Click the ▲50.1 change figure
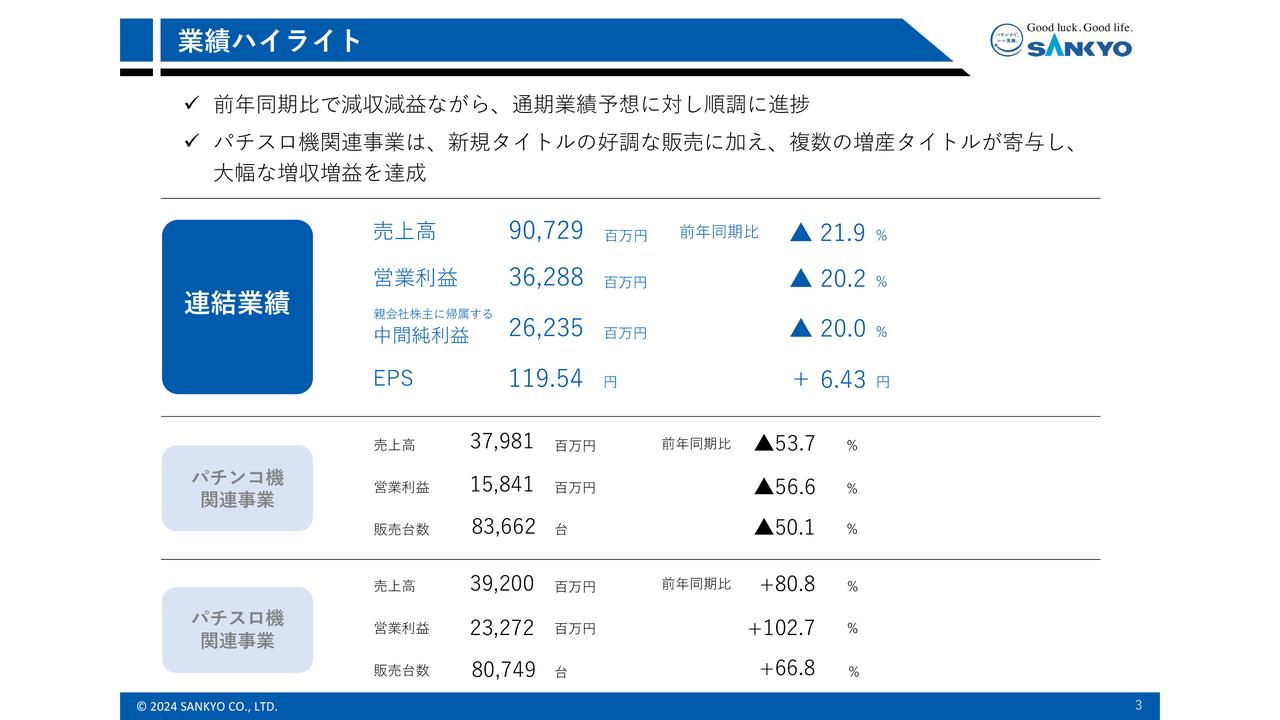1280x720 pixels. tap(785, 527)
